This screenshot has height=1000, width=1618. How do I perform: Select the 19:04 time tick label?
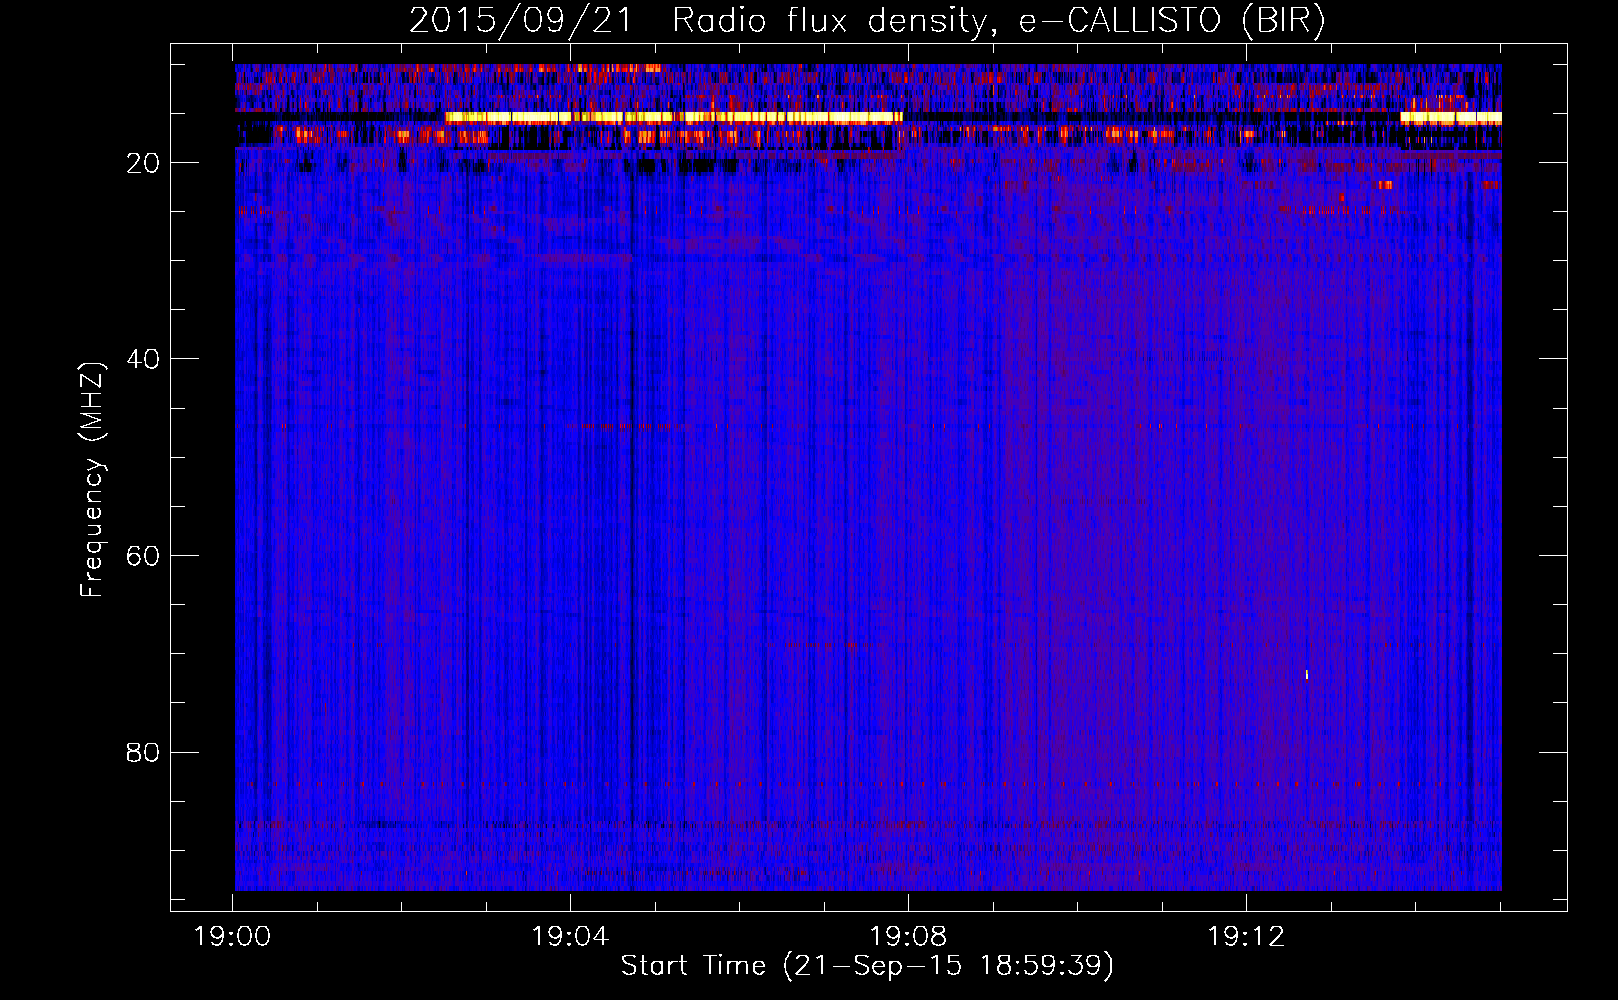[x=570, y=937]
